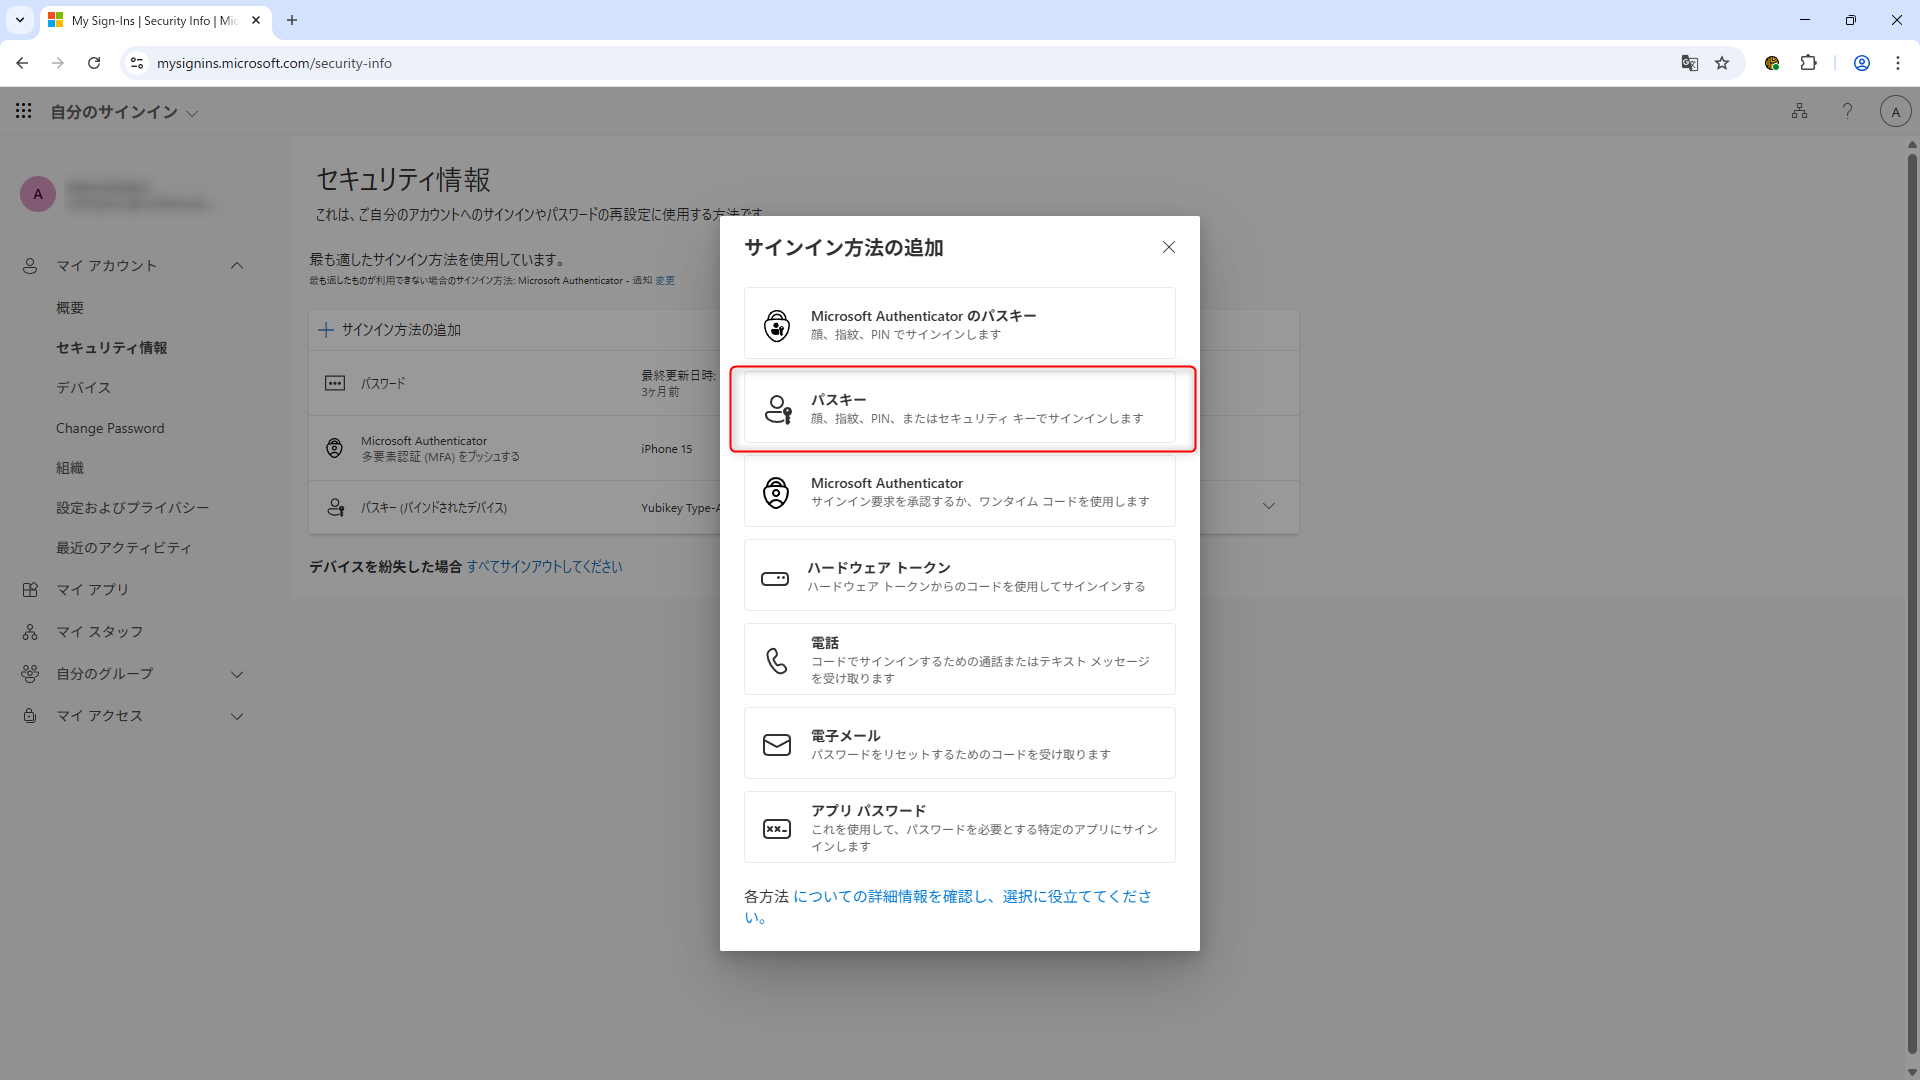Expand the マイ アクセス section
Screen dimensions: 1920x1080
(237, 716)
